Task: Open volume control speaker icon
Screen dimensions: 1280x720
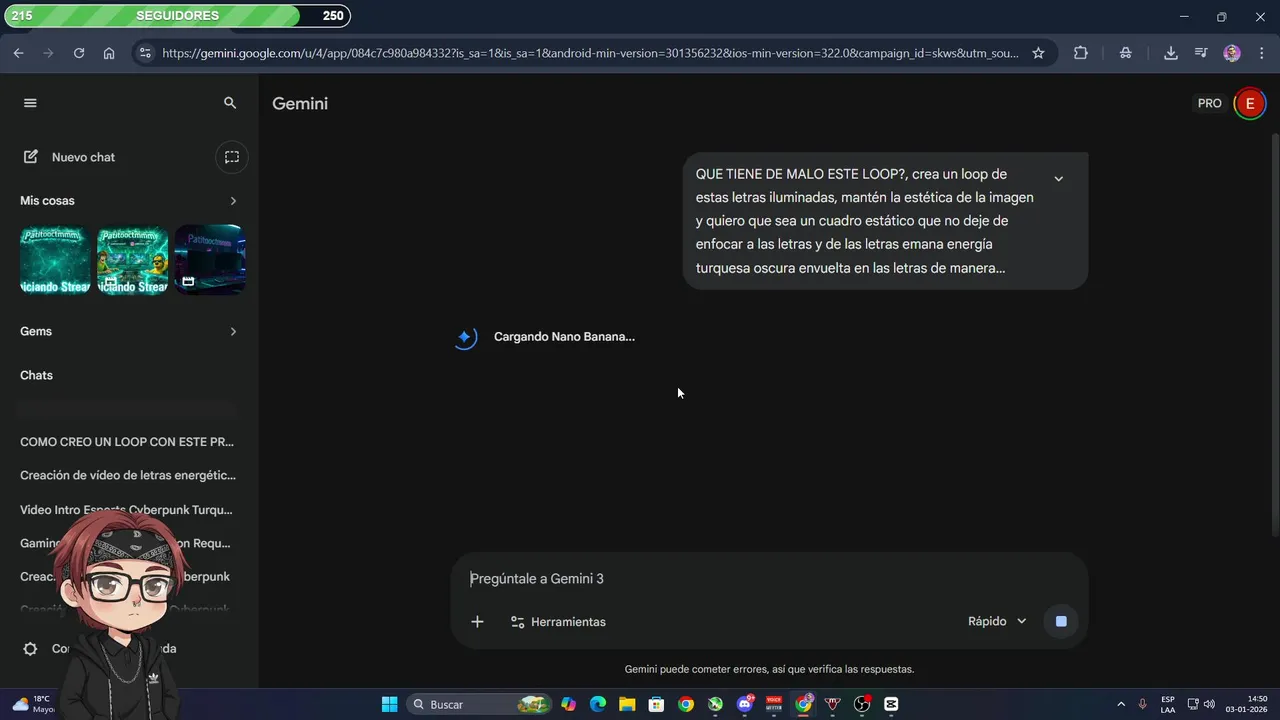Action: point(1209,704)
